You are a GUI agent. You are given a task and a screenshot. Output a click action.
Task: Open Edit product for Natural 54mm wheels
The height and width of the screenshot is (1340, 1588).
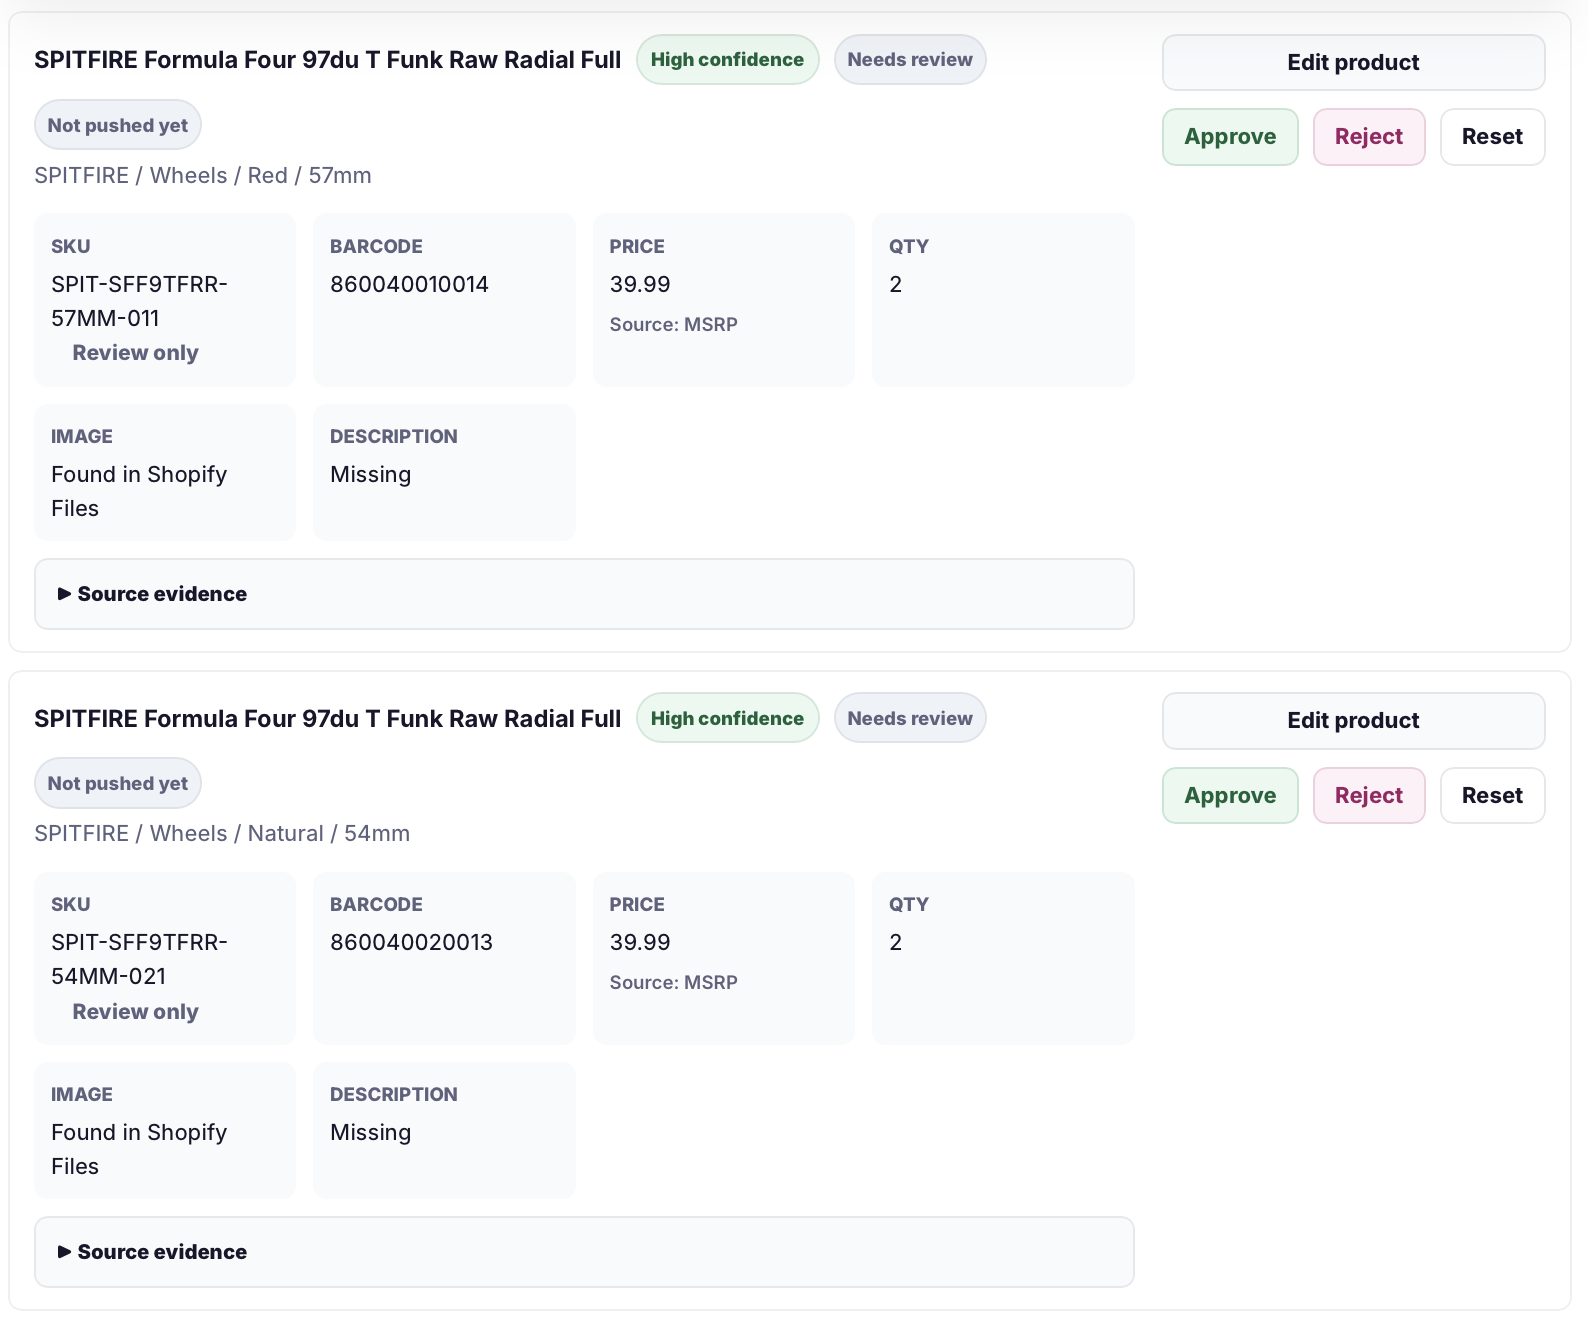click(1353, 721)
